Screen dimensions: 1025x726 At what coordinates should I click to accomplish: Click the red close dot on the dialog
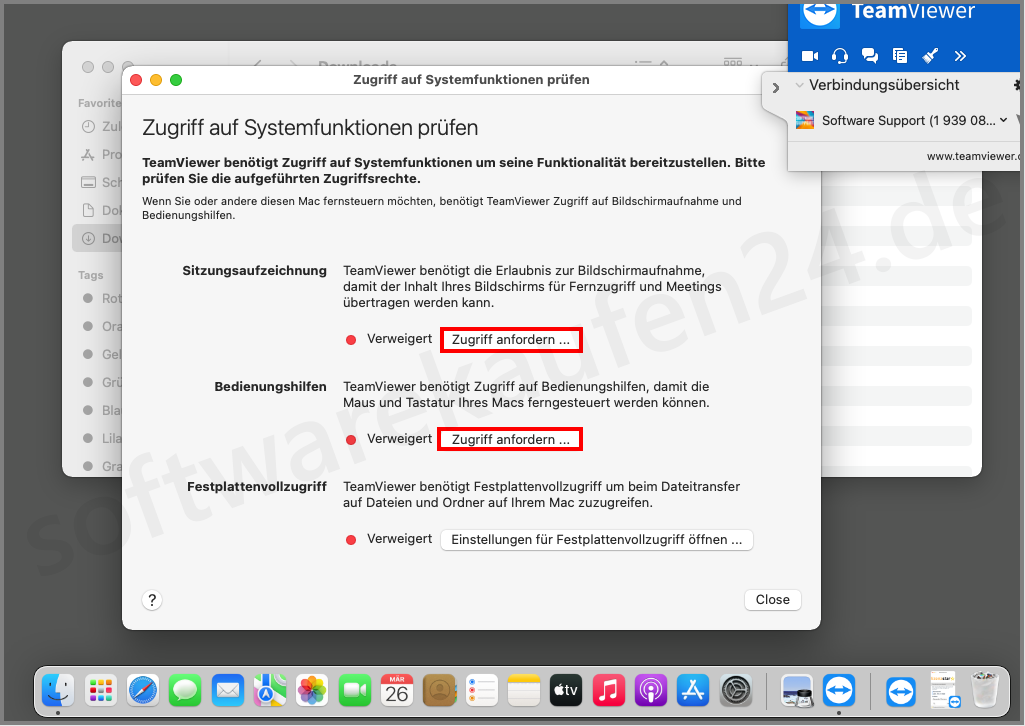pyautogui.click(x=136, y=80)
